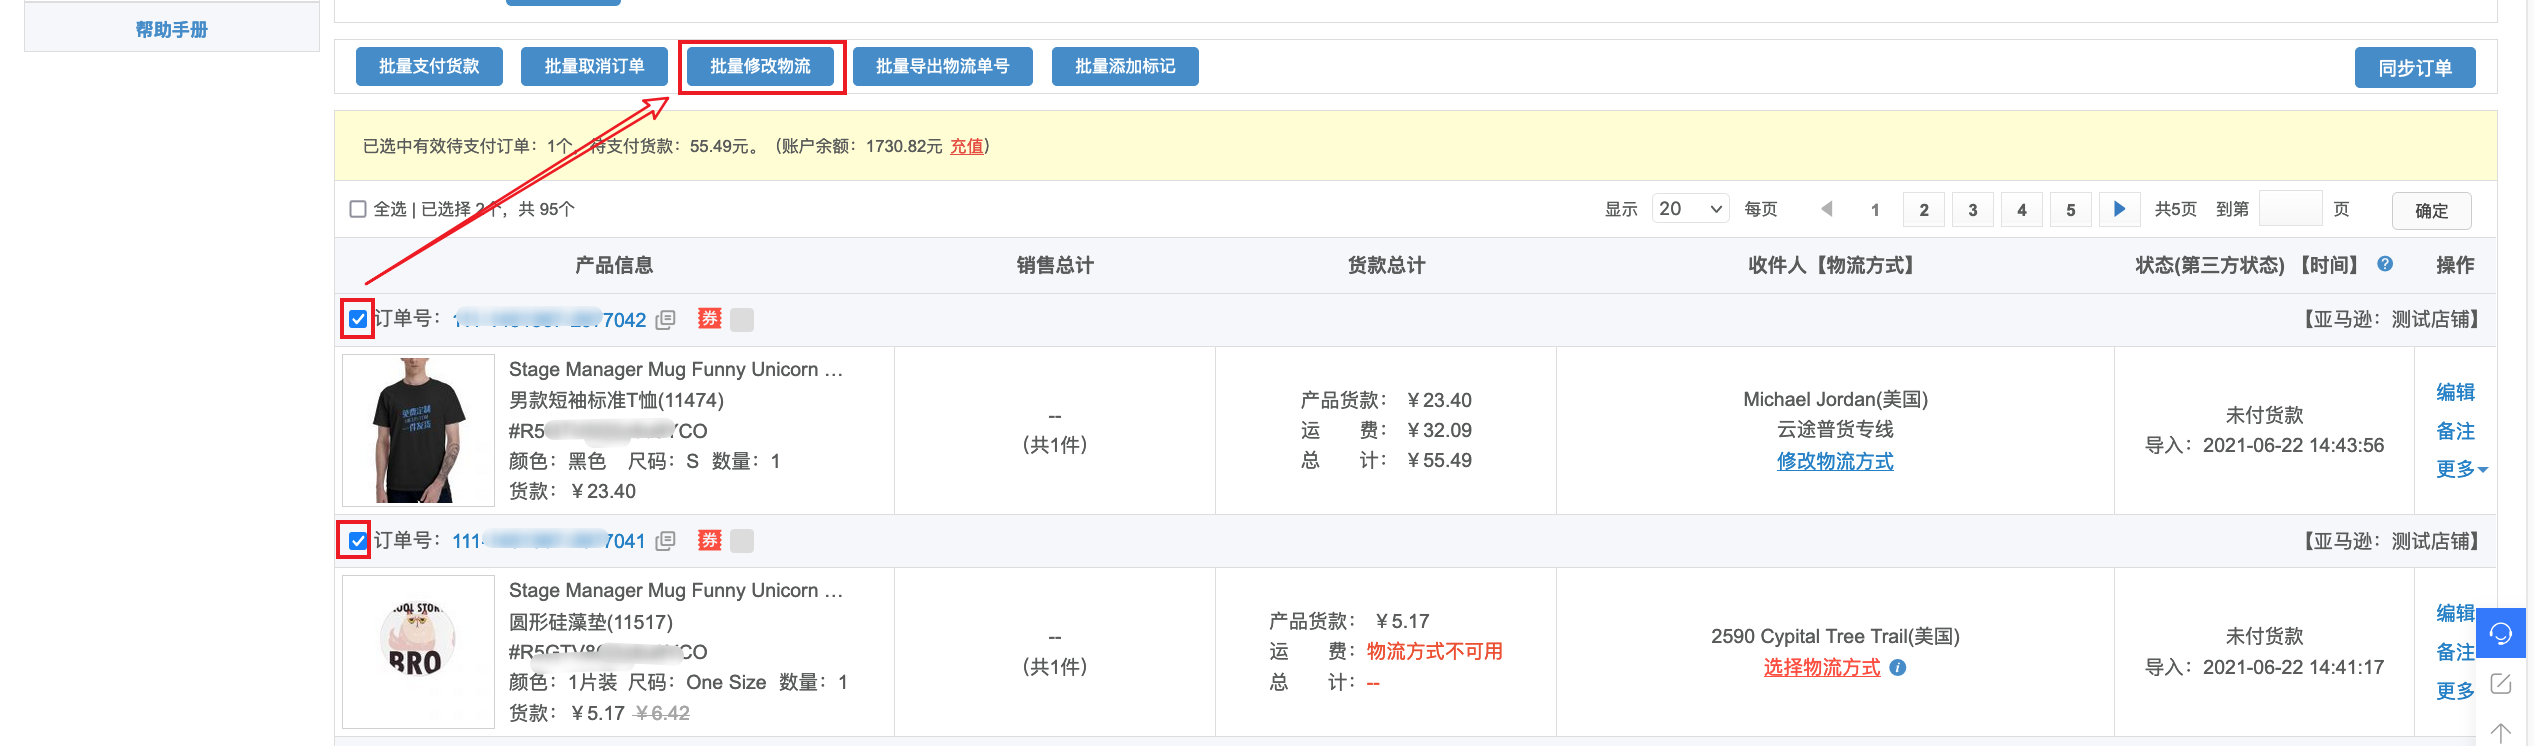This screenshot has width=2534, height=746.
Task: Click the 批量修改物流 button
Action: (760, 67)
